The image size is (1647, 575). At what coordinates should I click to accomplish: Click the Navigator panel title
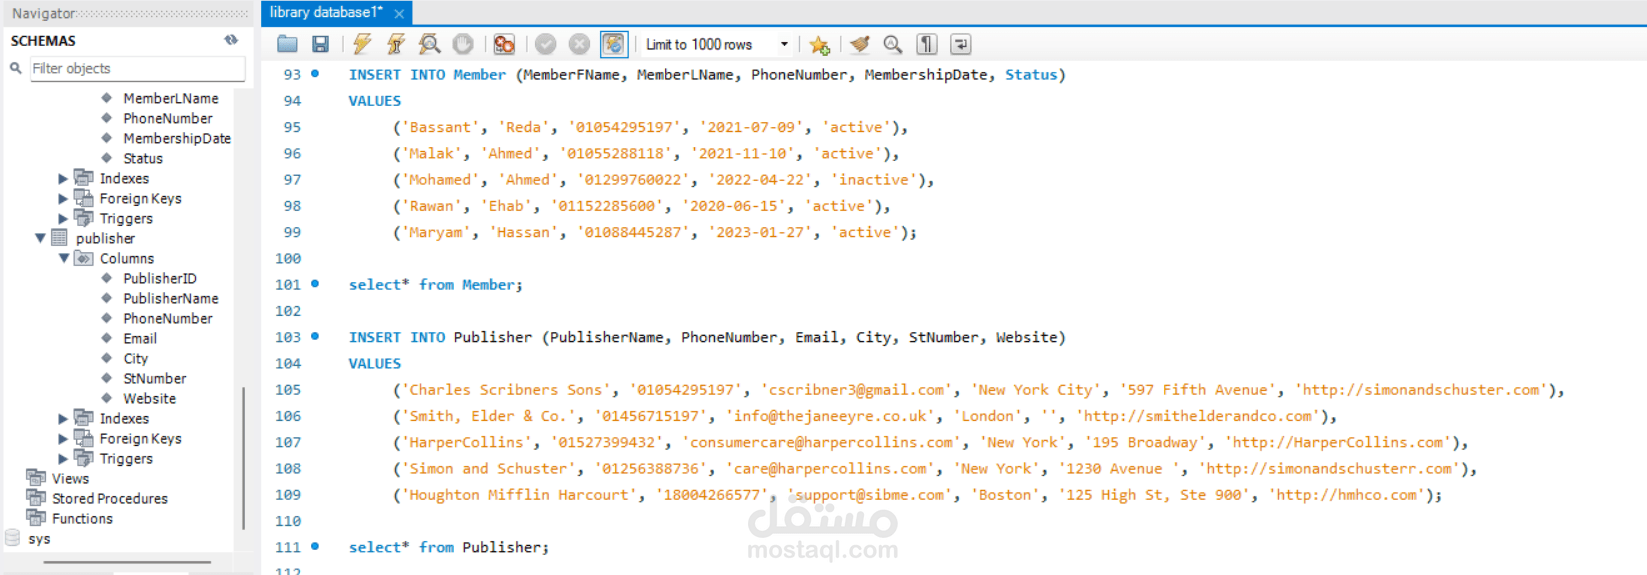coord(43,13)
